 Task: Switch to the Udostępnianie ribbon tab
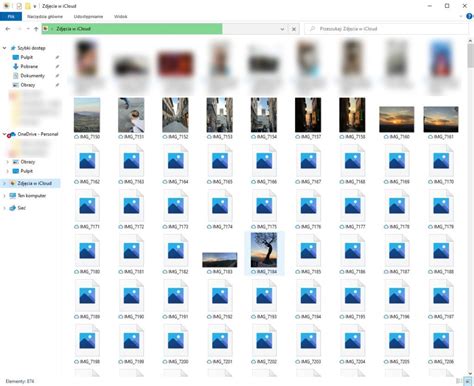88,16
